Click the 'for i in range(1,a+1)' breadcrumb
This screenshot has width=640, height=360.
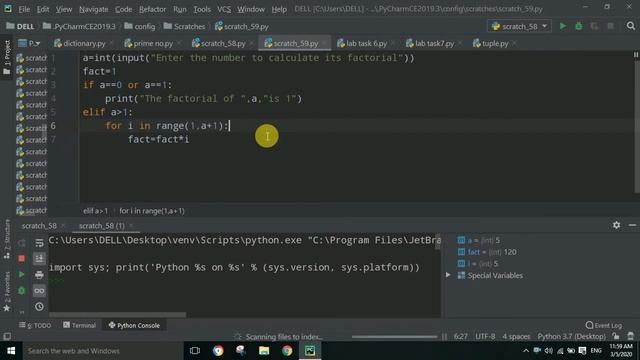pos(152,211)
